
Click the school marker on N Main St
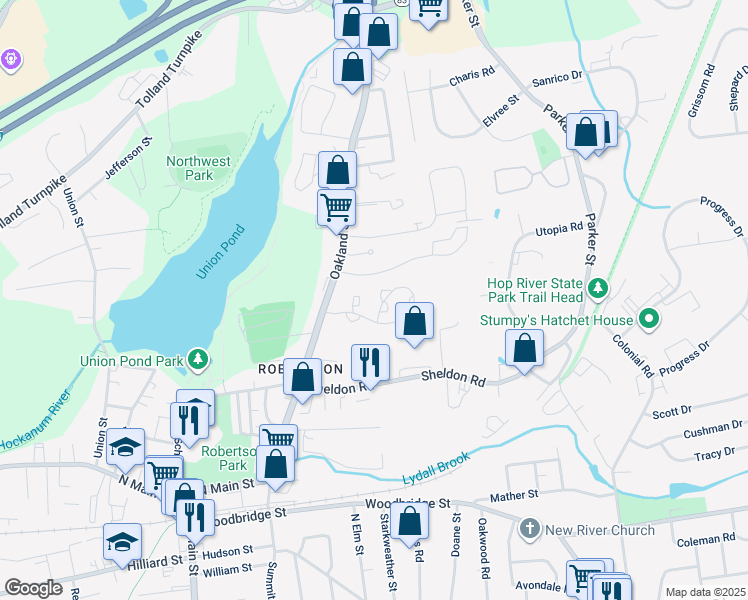[x=125, y=447]
